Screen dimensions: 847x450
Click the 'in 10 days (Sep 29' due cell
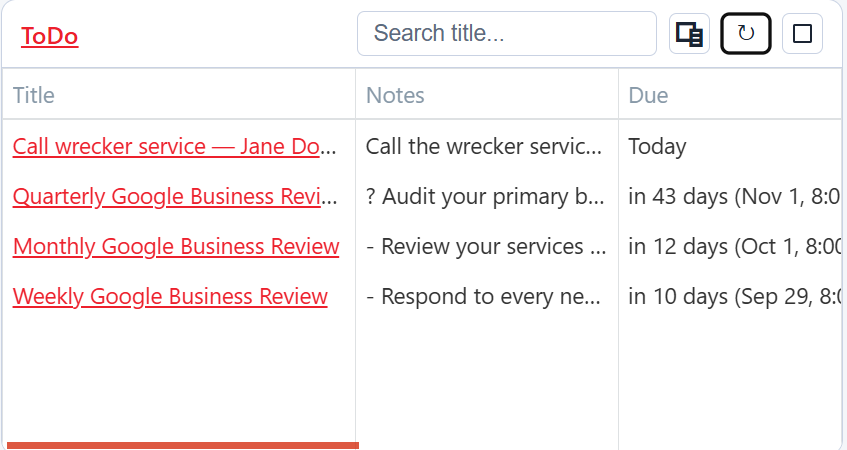pyautogui.click(x=735, y=296)
